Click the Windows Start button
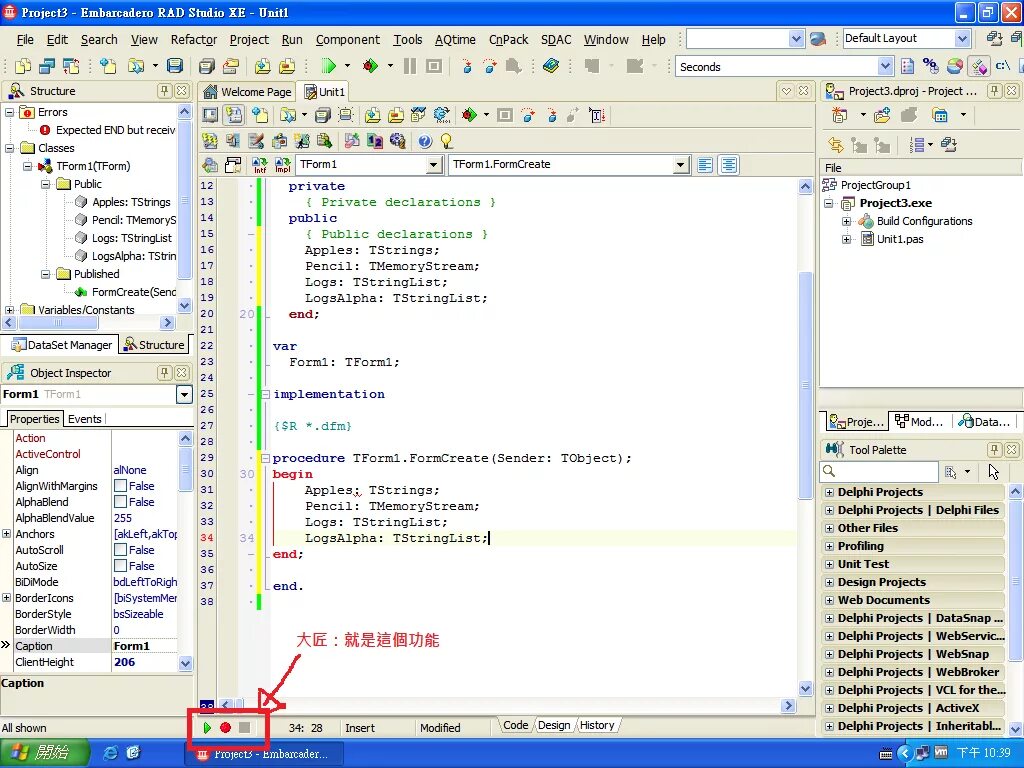This screenshot has height=768, width=1024. tap(42, 752)
